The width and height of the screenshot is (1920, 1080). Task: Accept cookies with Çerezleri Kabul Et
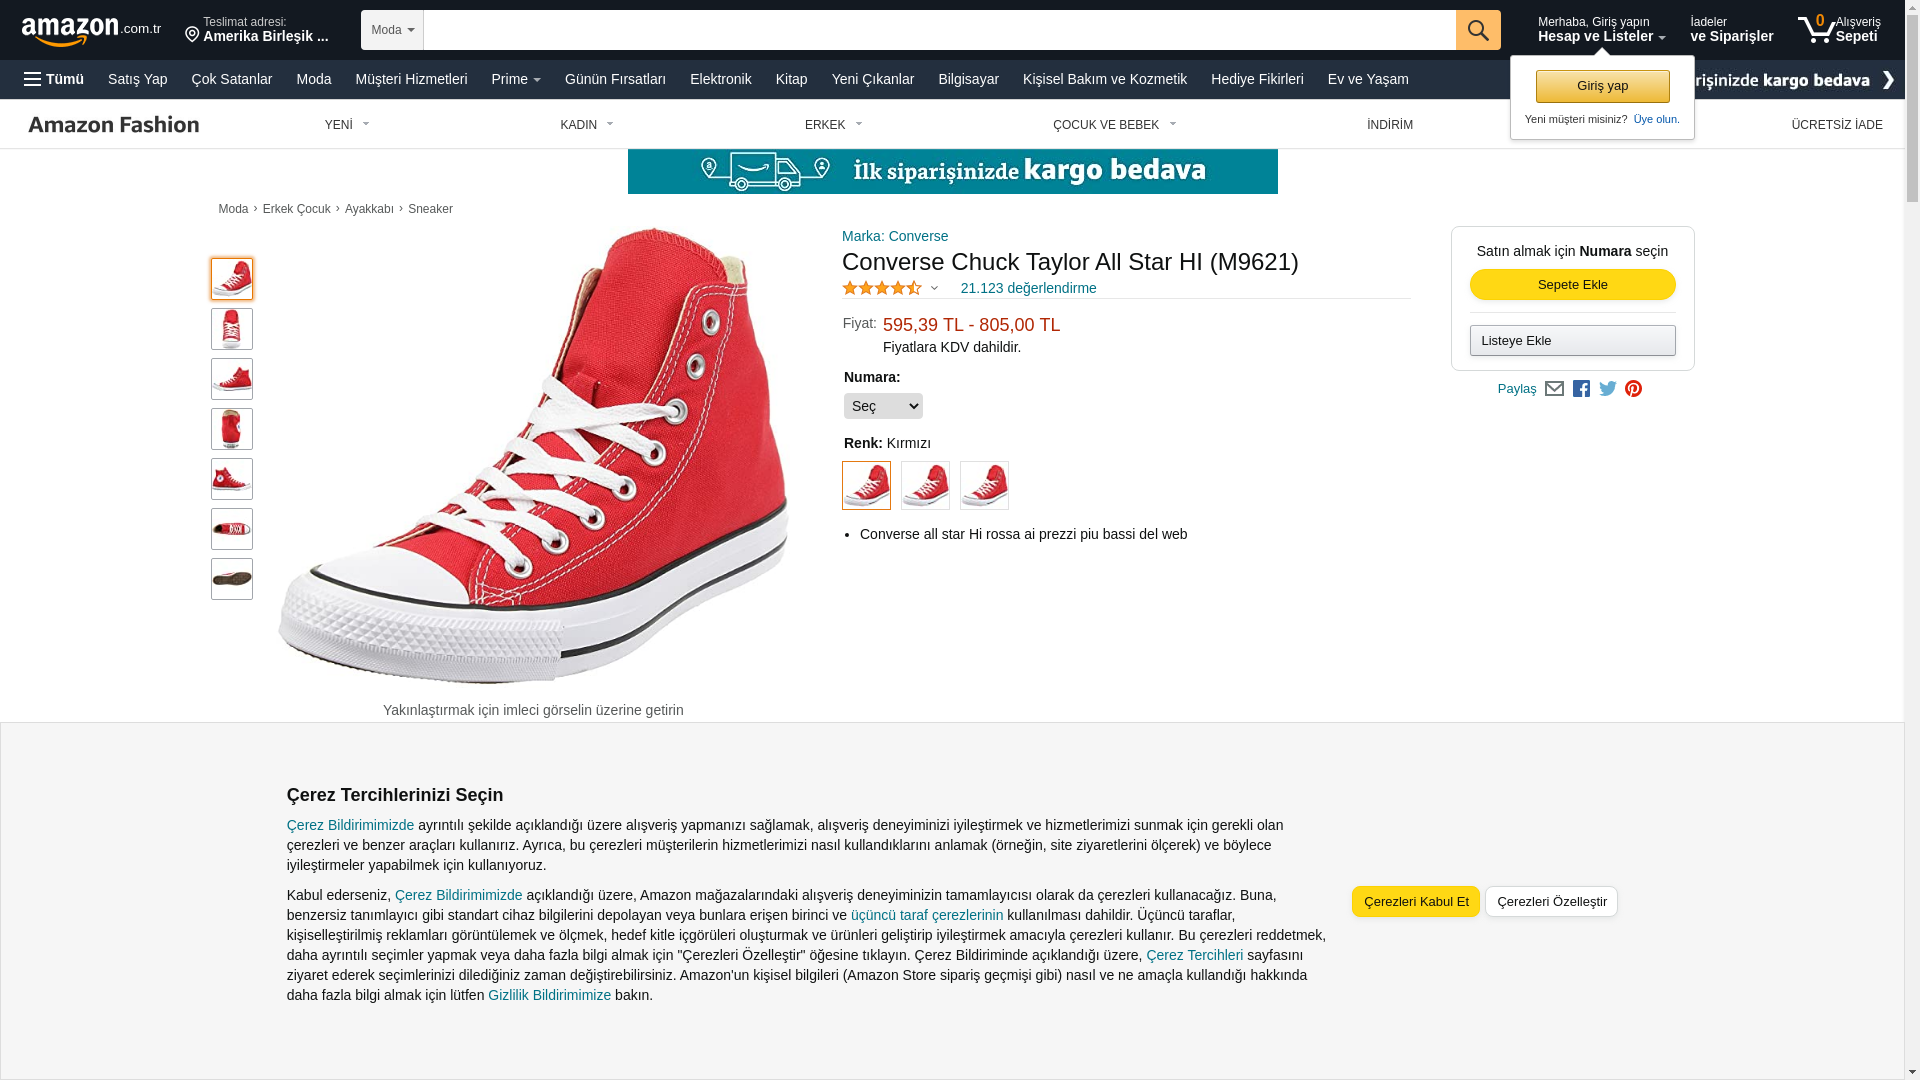(1415, 901)
